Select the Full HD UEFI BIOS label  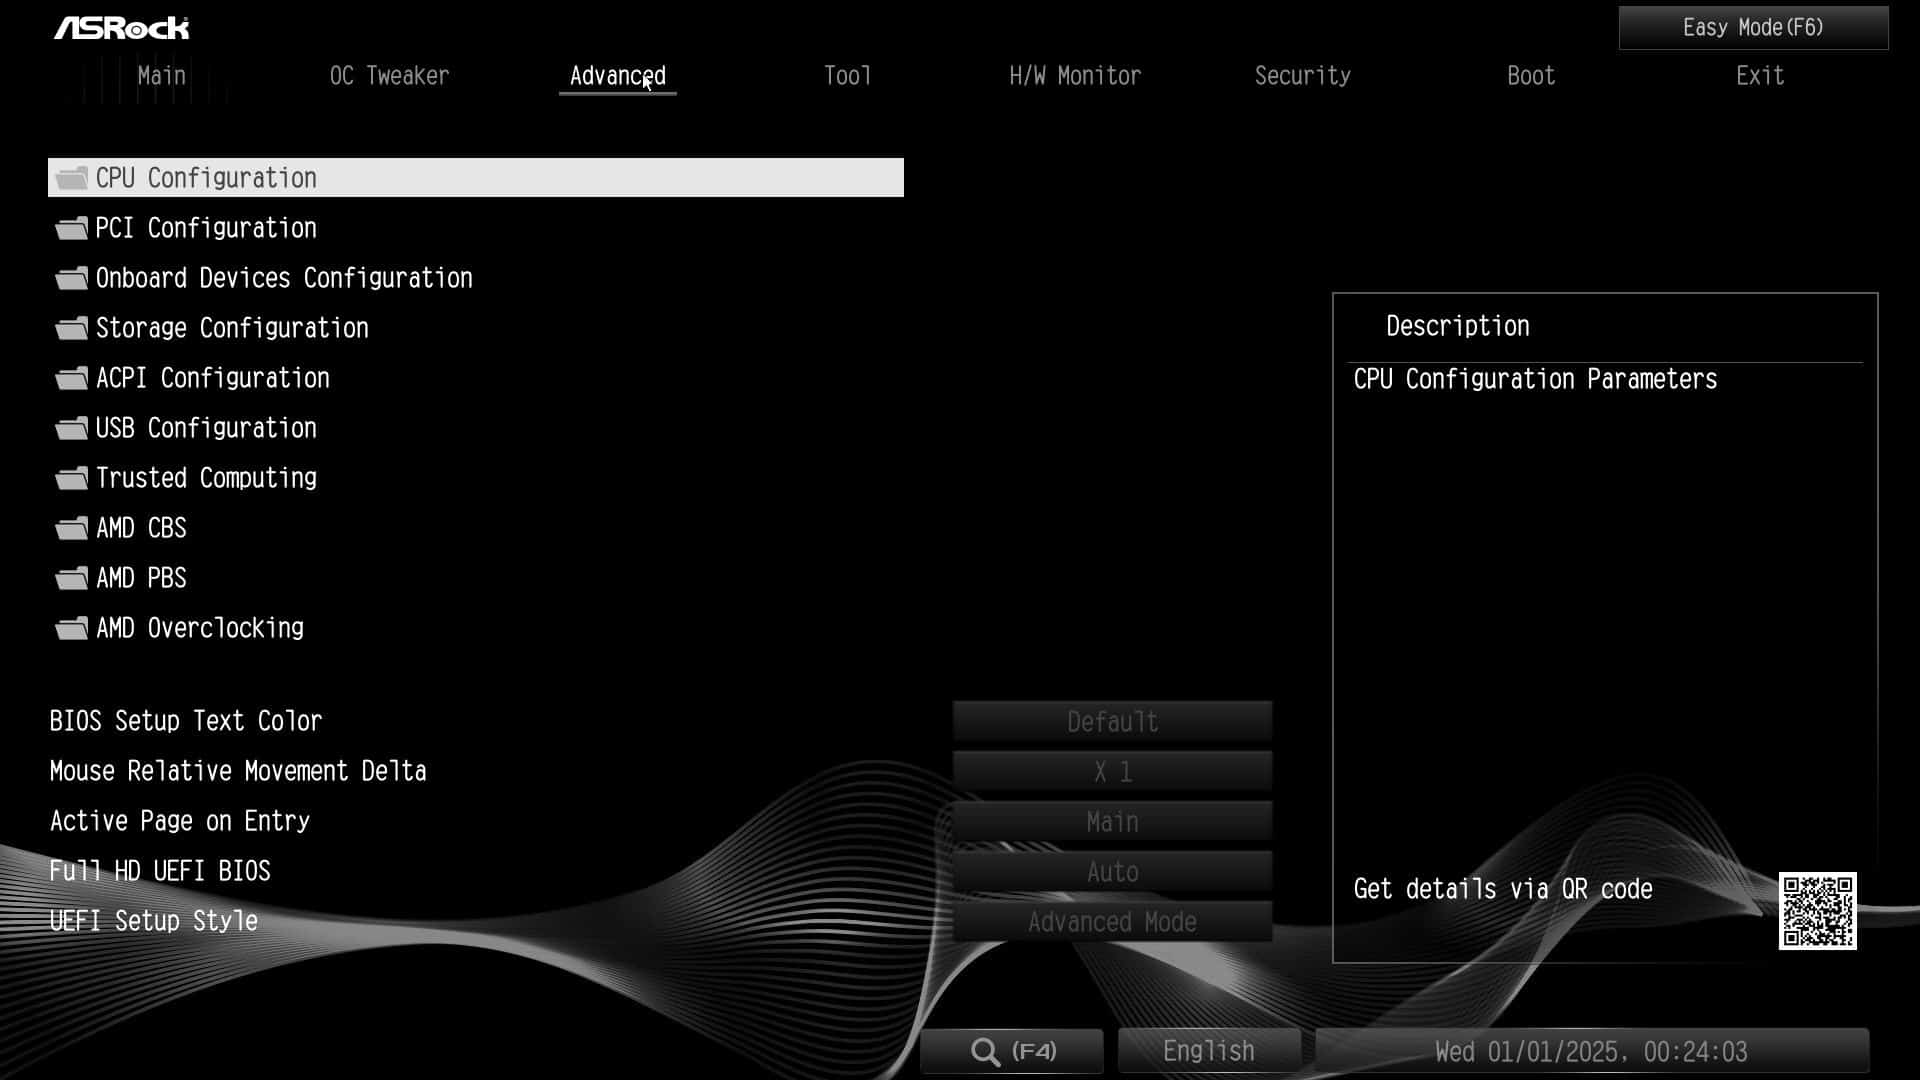[160, 871]
